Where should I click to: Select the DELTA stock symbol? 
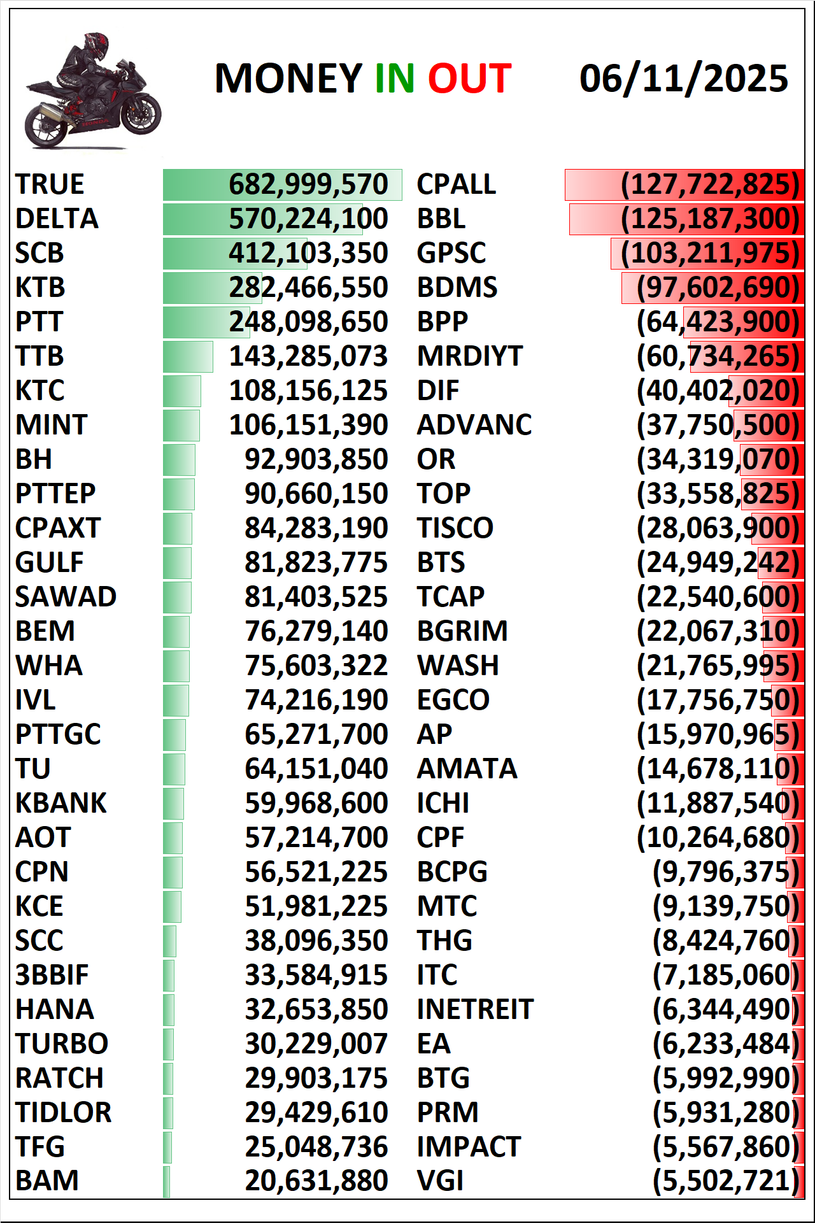point(57,219)
